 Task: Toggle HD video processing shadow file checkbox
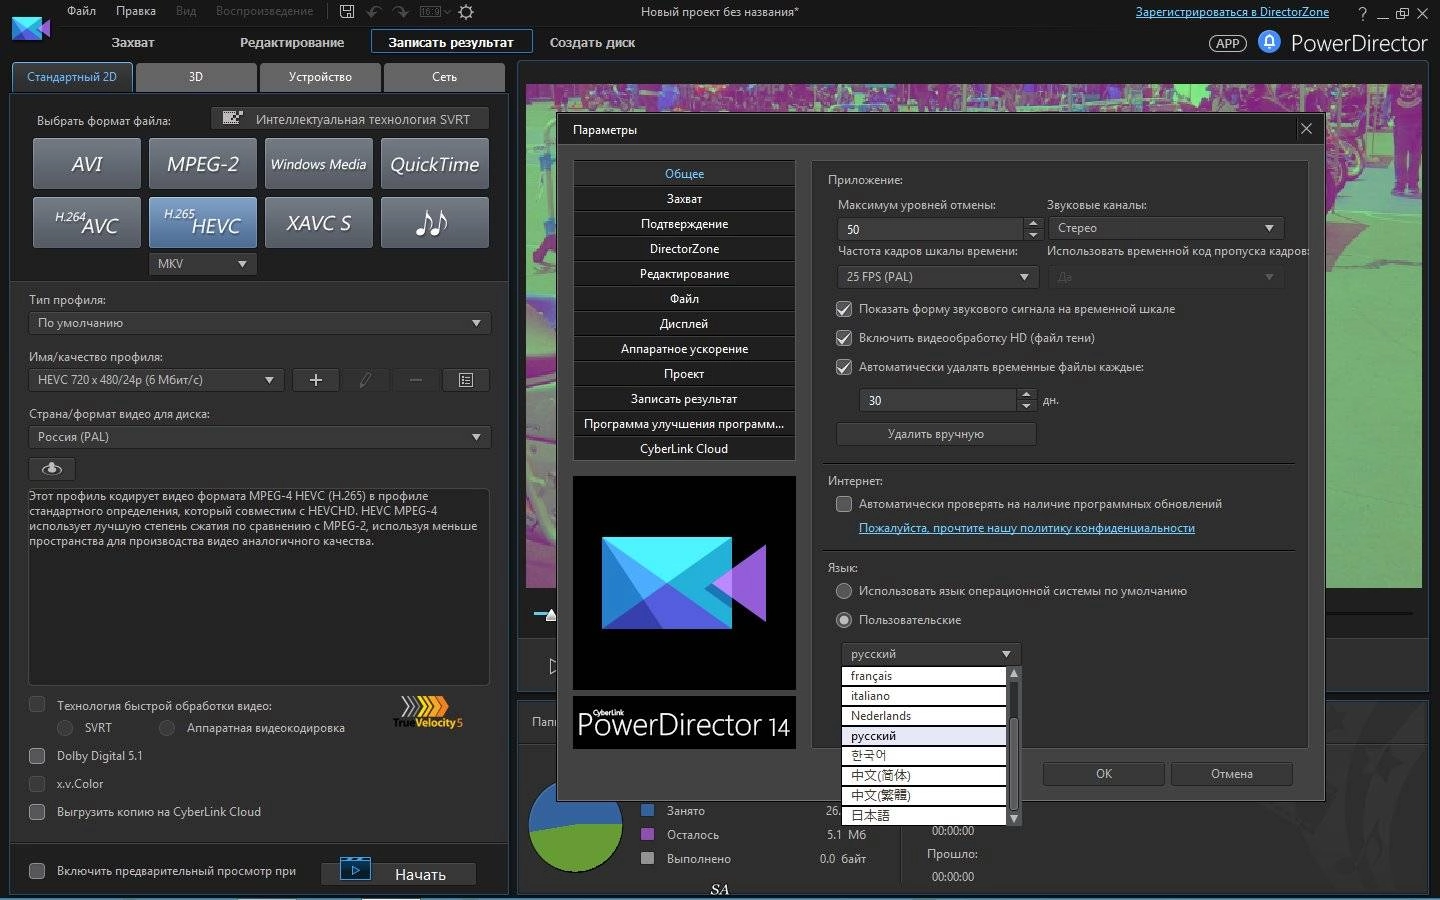click(844, 338)
